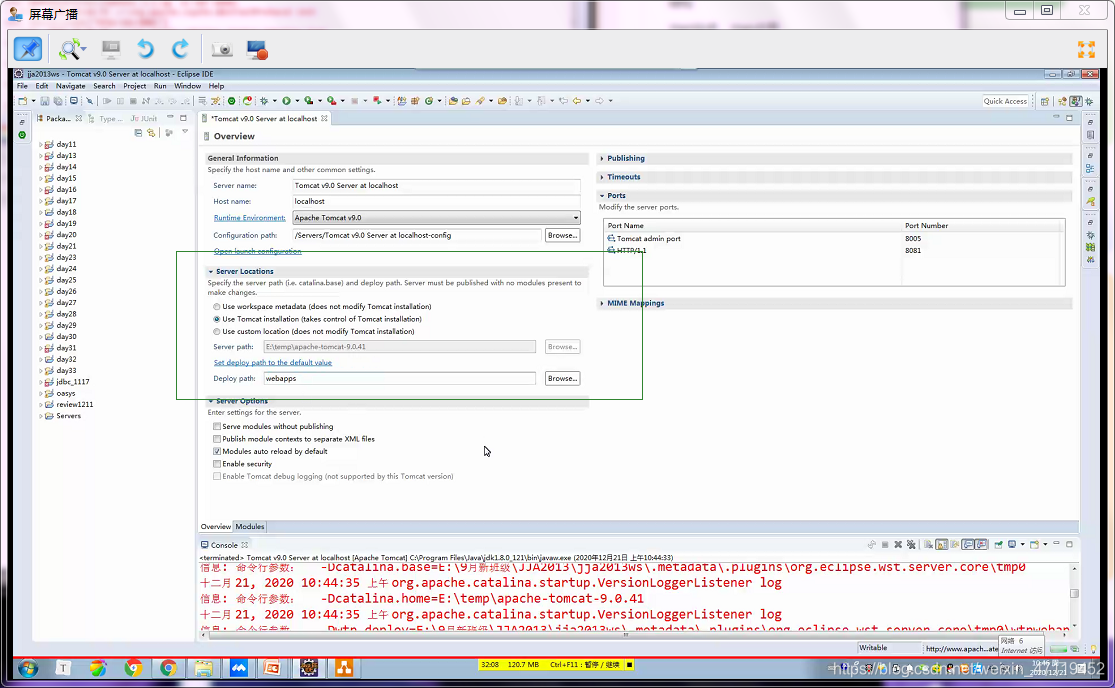Expand the Timeouts section
1115x688 pixels.
(x=602, y=177)
